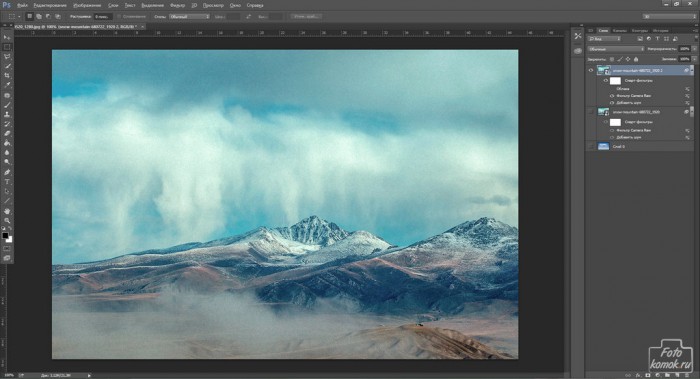Open the selection Style dropdown
700x379 pixels.
[189, 17]
